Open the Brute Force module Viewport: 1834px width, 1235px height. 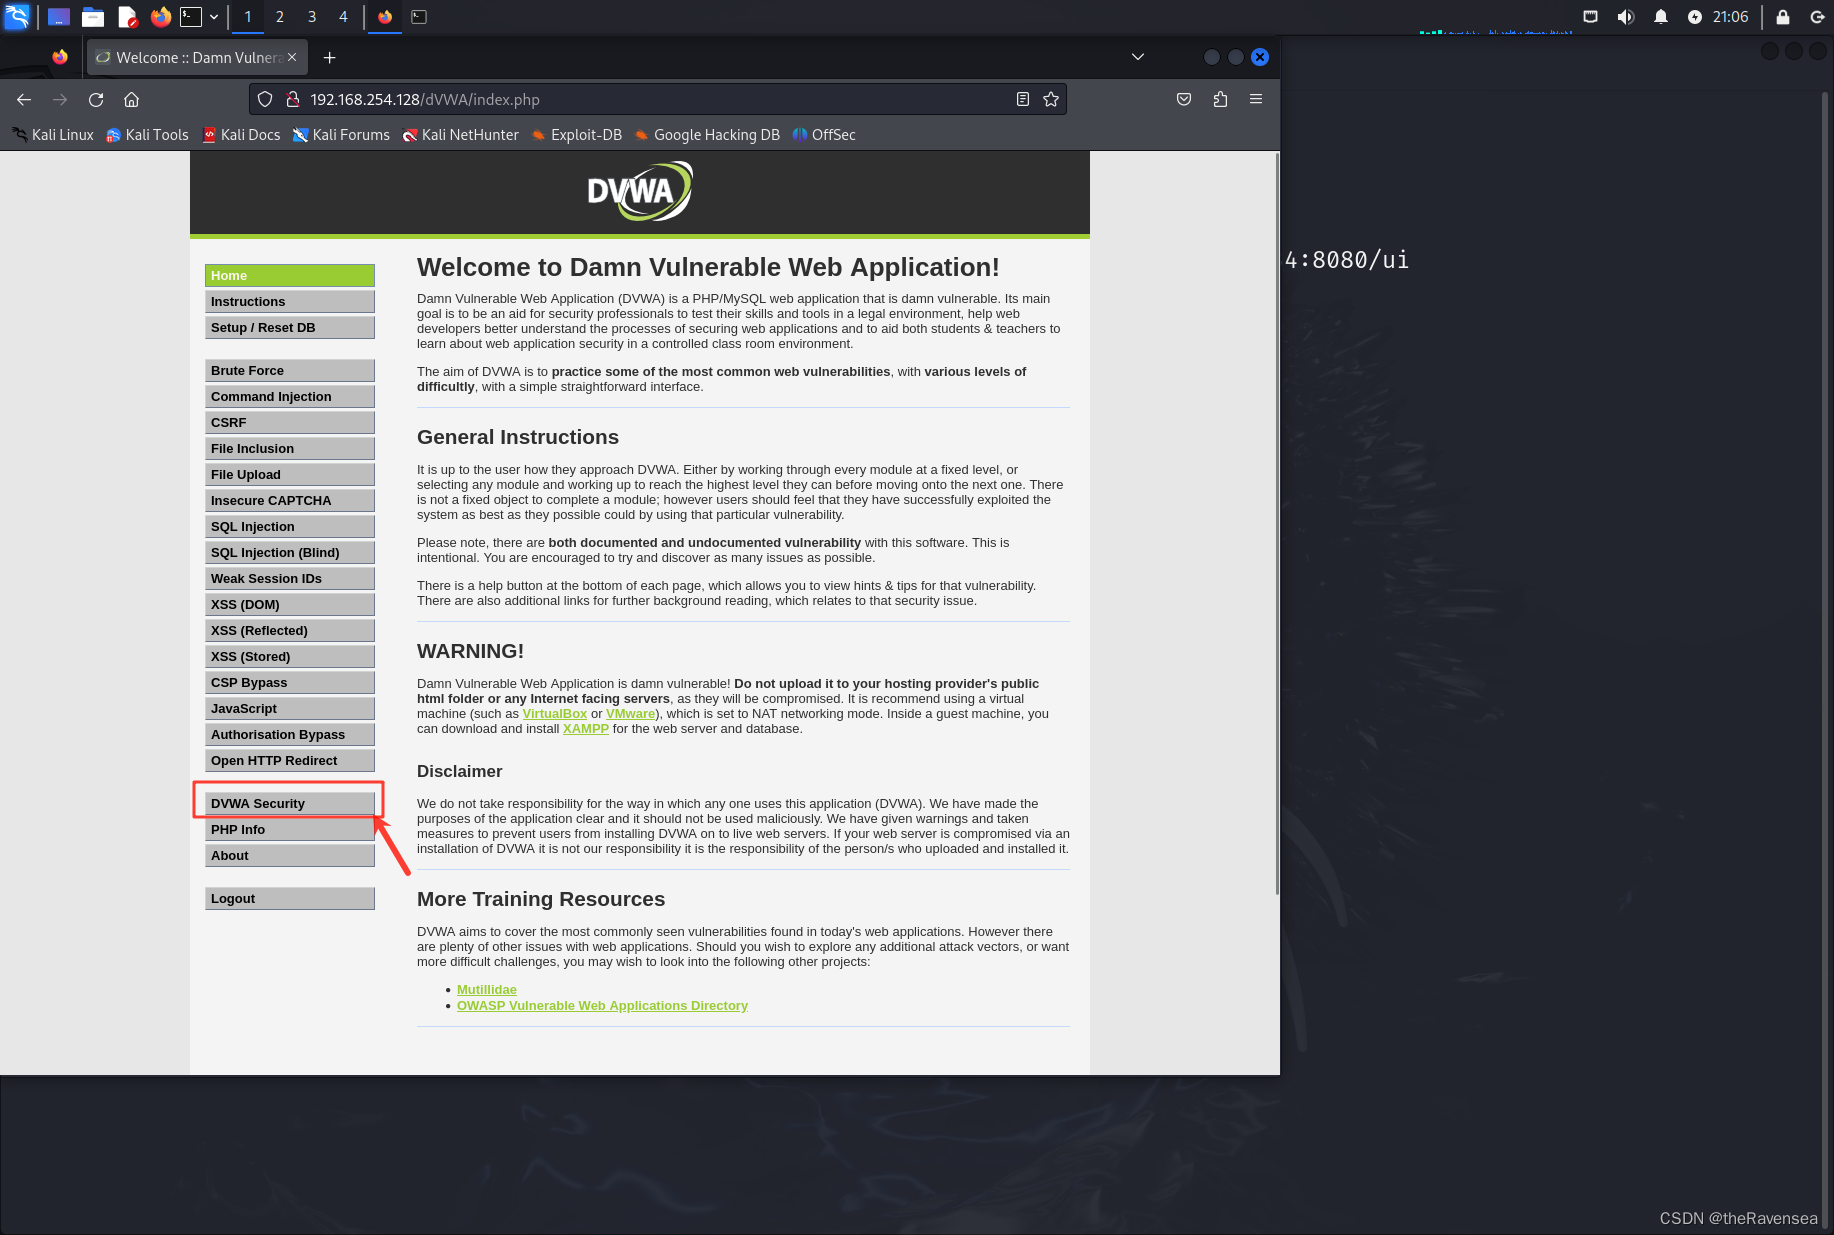click(290, 371)
